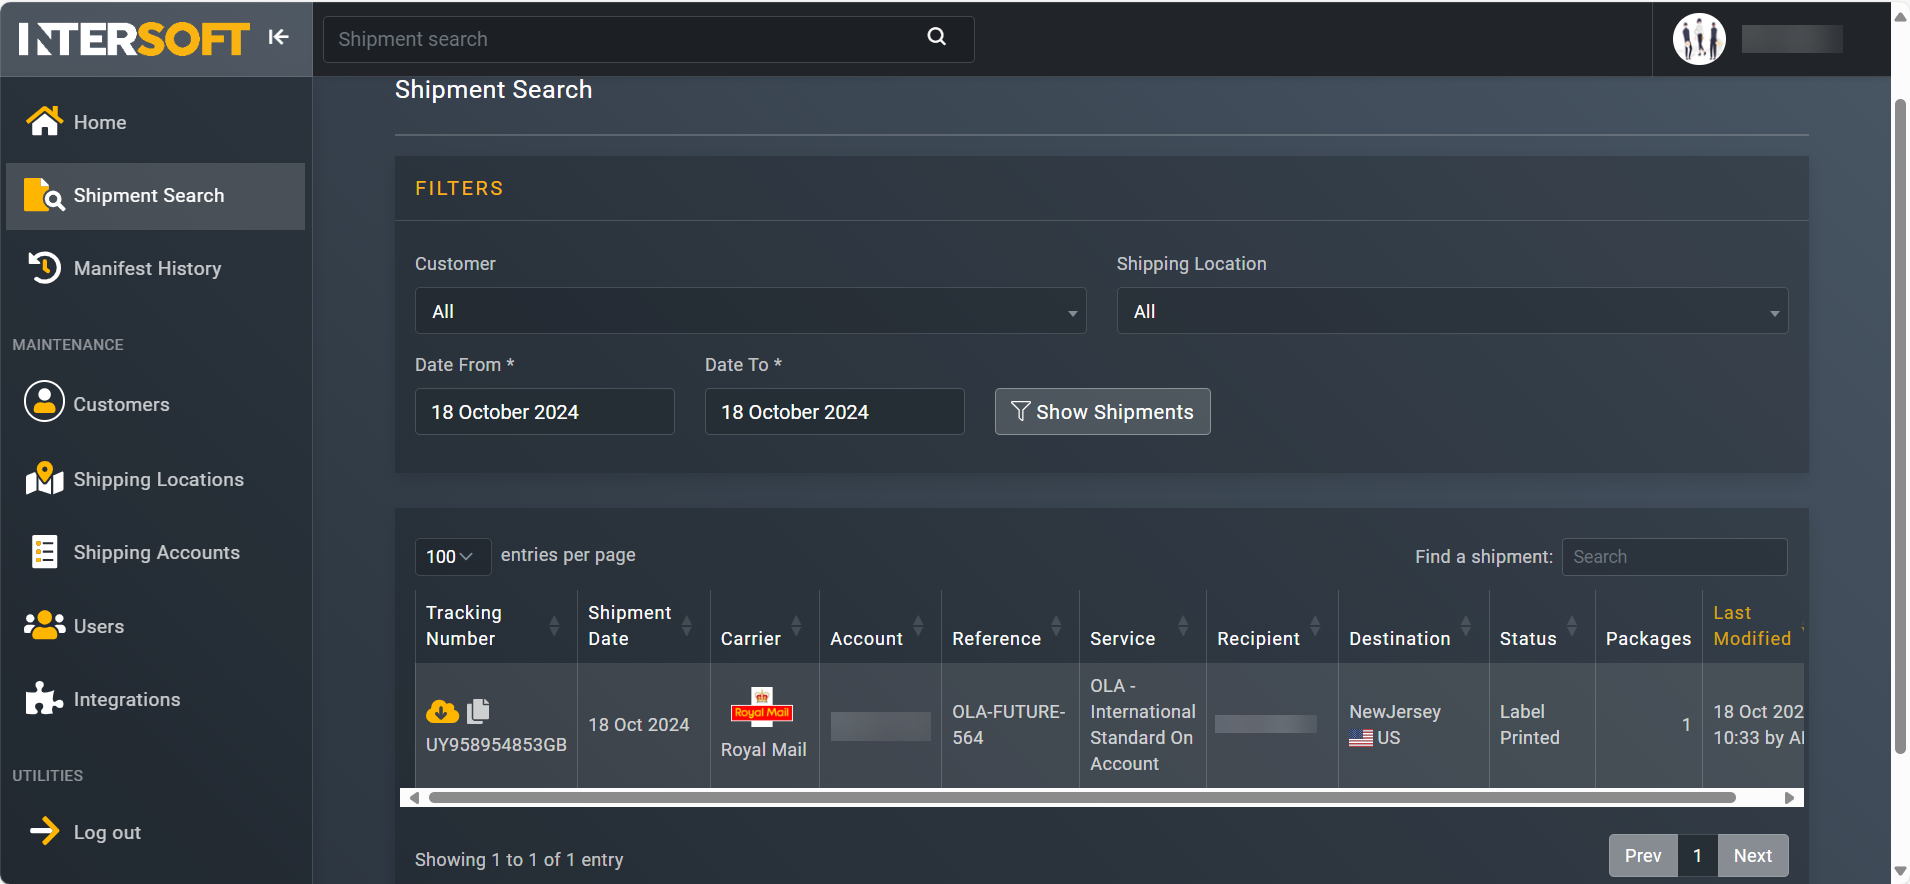Focus the Find a shipment search box
Screen dimensions: 1910x884
pos(1674,557)
